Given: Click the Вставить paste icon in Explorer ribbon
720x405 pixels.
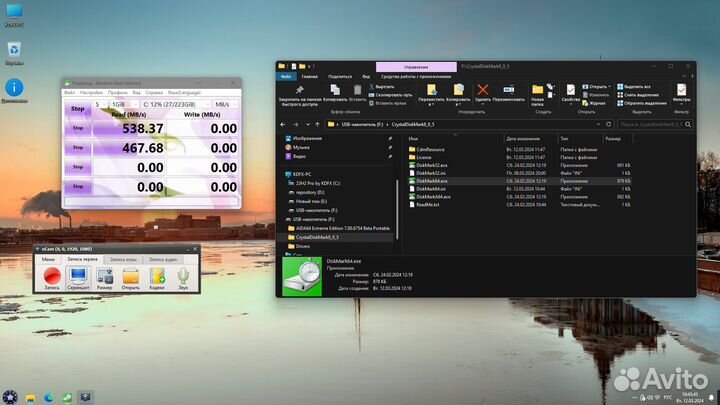Looking at the screenshot, I should (x=357, y=90).
